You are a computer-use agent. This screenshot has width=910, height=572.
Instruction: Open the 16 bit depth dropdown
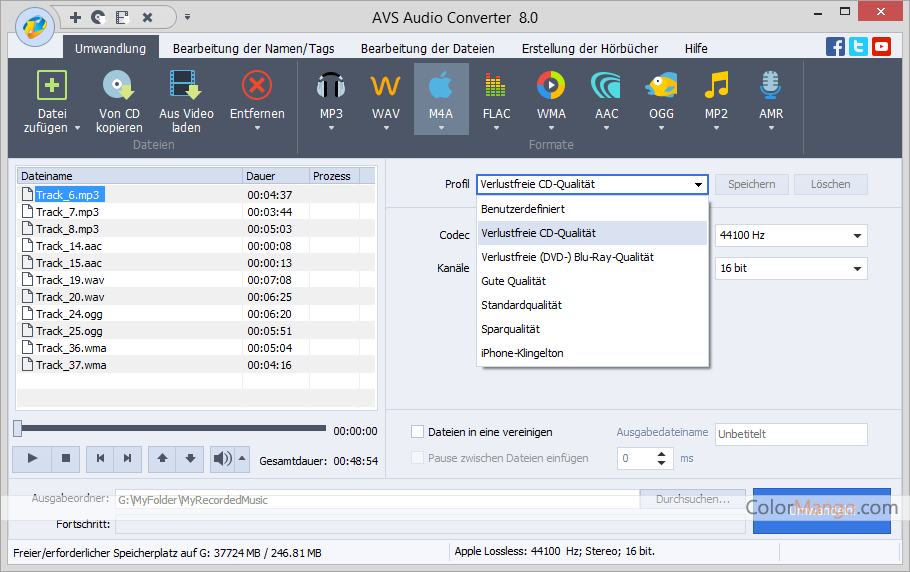(x=857, y=269)
